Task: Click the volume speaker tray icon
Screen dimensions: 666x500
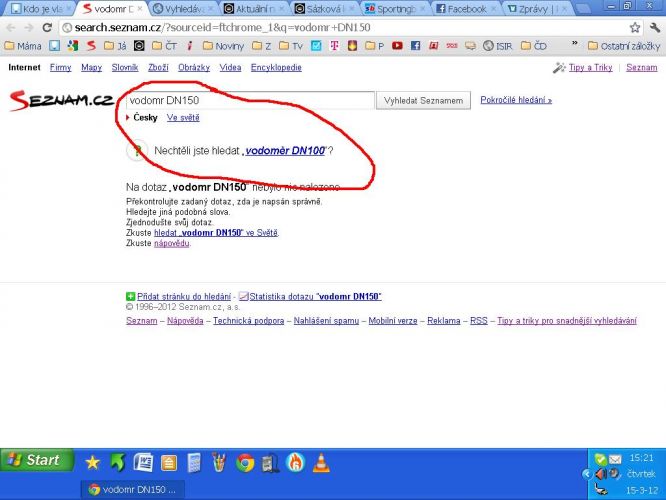Action: (x=601, y=473)
